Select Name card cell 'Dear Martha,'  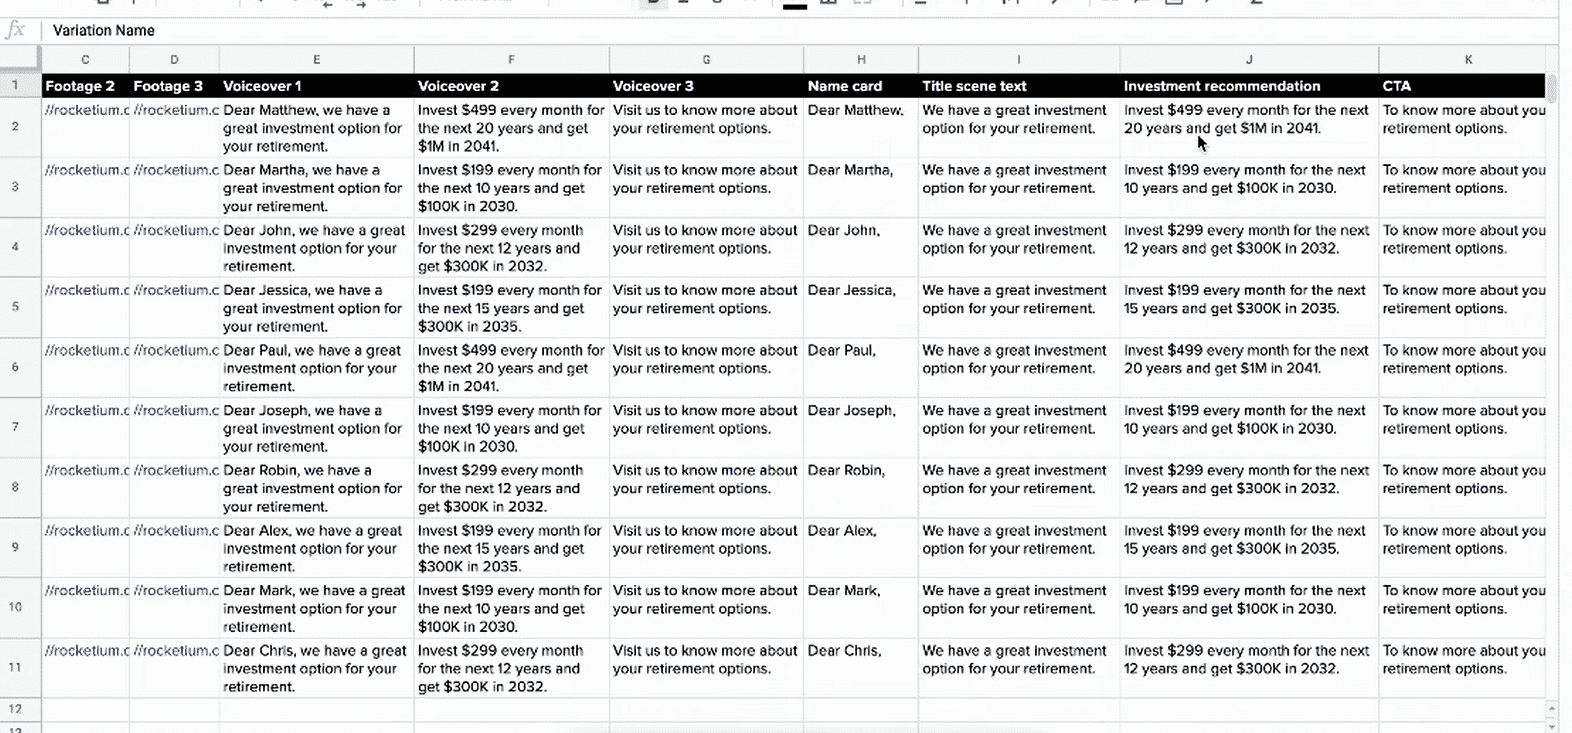click(861, 187)
